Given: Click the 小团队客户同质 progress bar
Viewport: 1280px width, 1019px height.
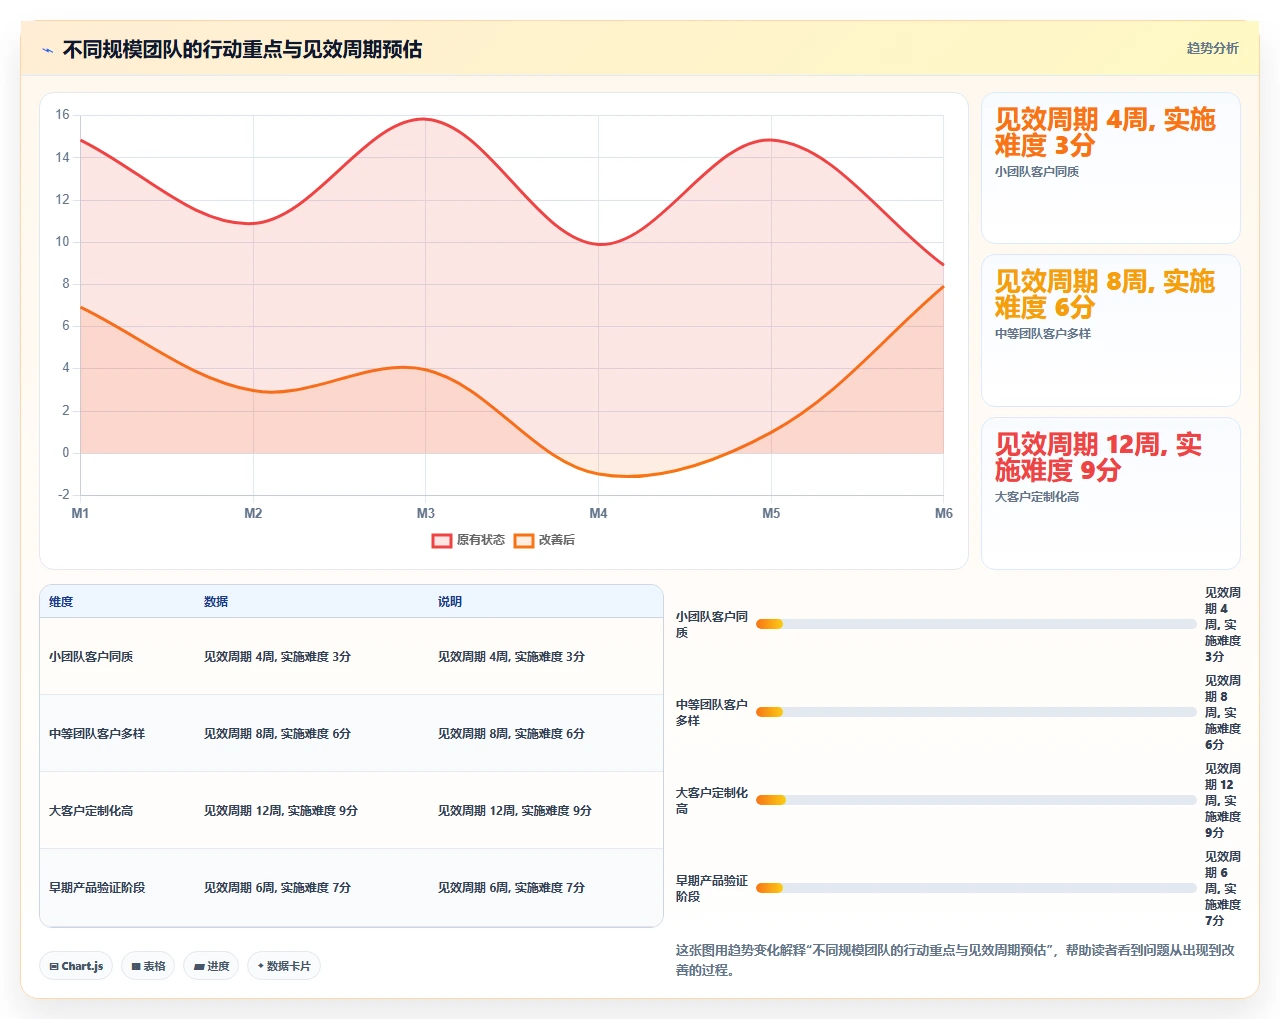Looking at the screenshot, I should (x=976, y=624).
